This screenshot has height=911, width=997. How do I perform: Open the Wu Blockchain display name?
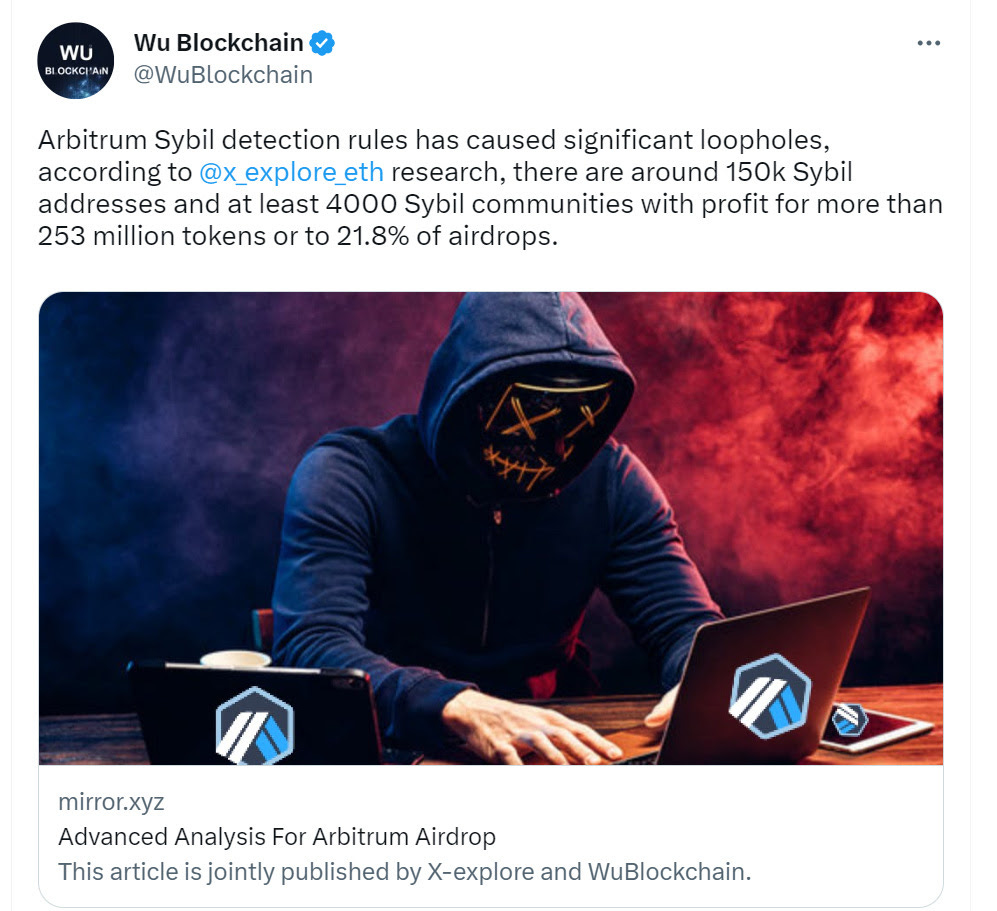[219, 43]
